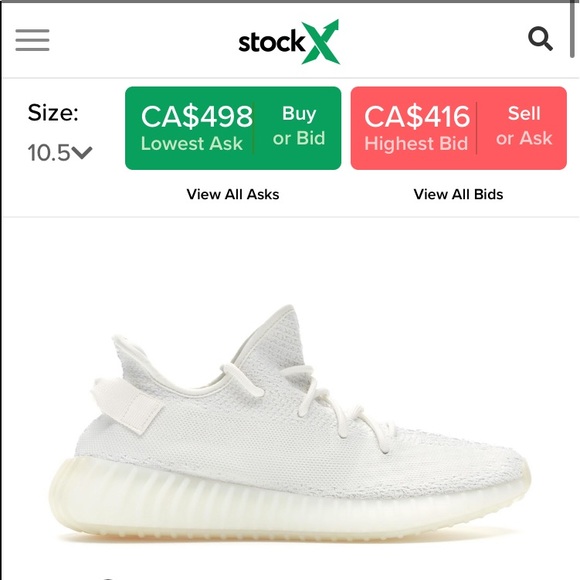Click the vertical scrollbar at top right

pos(572,29)
